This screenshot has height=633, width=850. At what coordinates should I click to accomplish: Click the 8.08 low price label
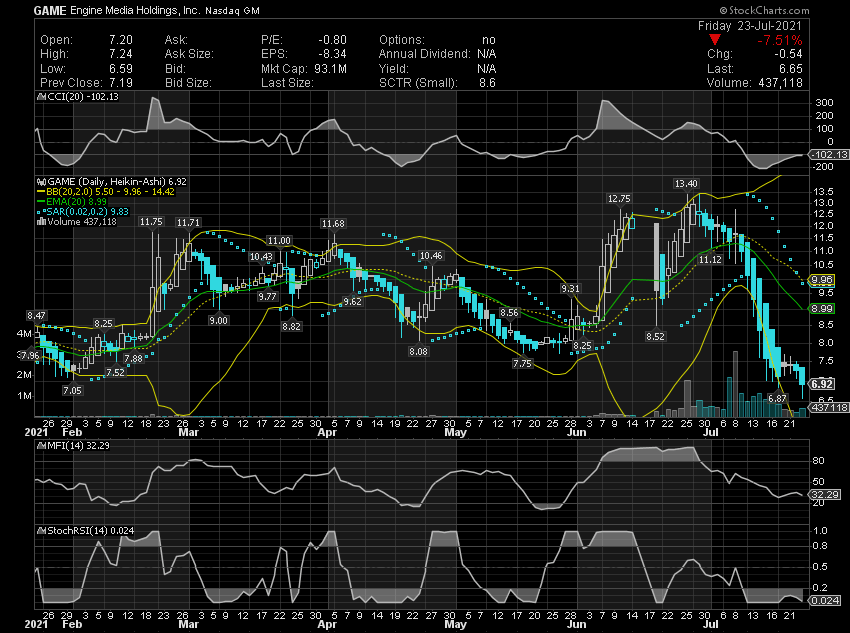418,352
